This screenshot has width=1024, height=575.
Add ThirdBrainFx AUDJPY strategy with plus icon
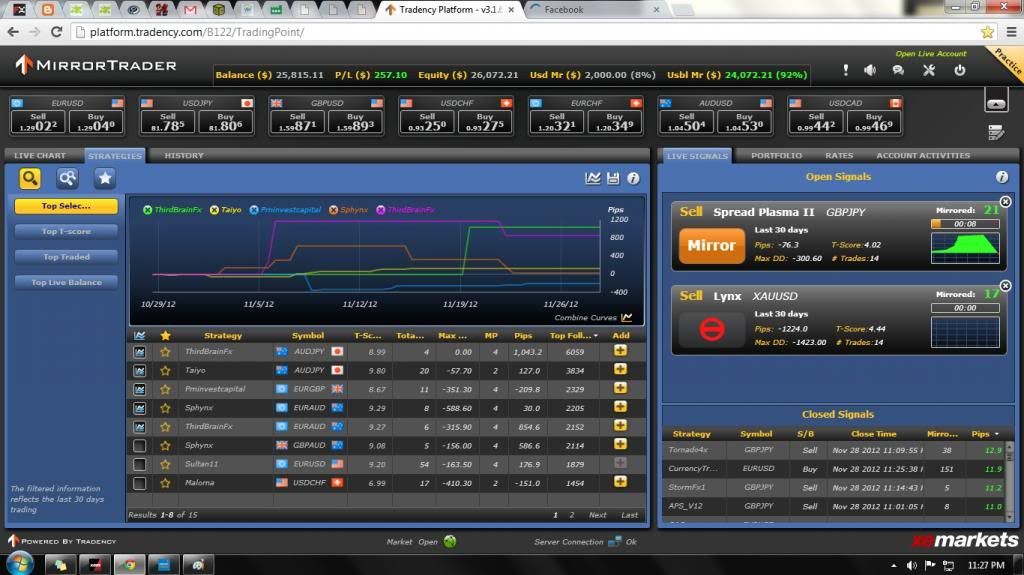620,351
